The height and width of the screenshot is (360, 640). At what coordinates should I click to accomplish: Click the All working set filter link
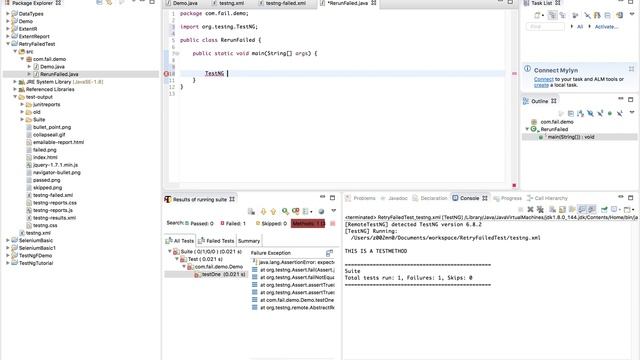pyautogui.click(x=580, y=27)
